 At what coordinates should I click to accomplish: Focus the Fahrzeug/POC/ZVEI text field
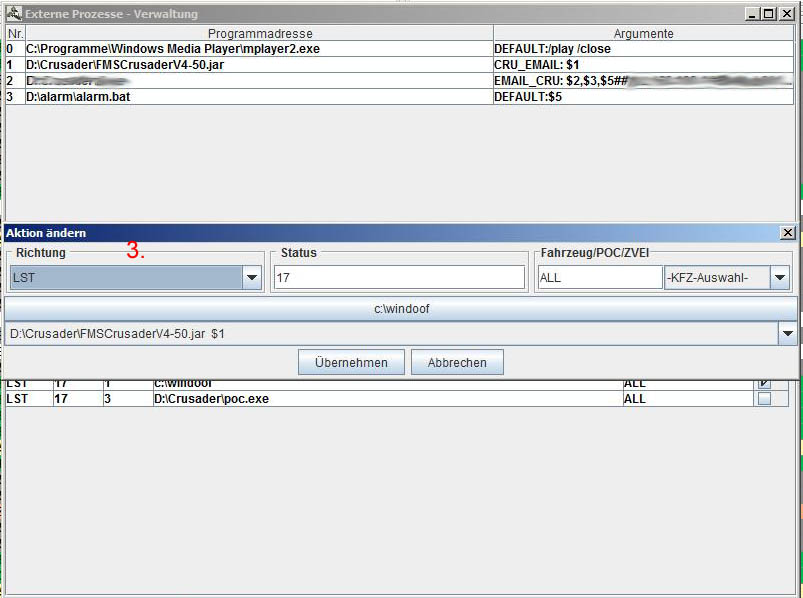pos(599,278)
